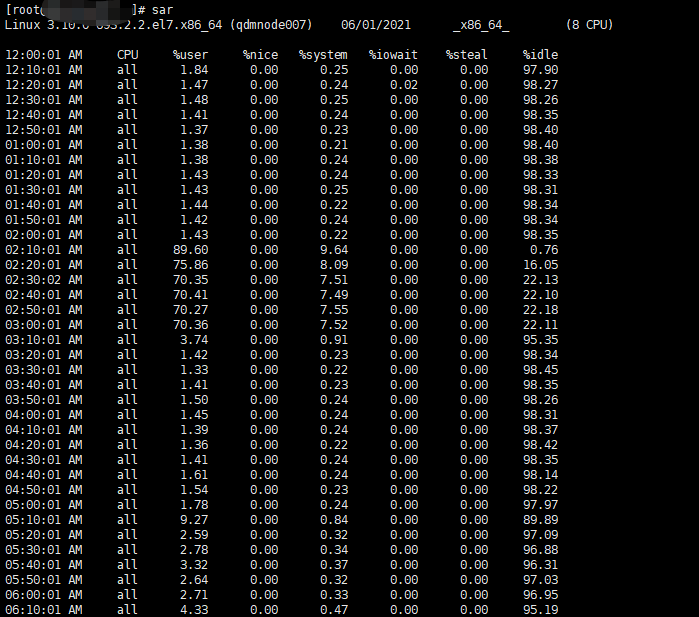Click timestamp 12:10:01 AM
699x617 pixels.
(44, 70)
